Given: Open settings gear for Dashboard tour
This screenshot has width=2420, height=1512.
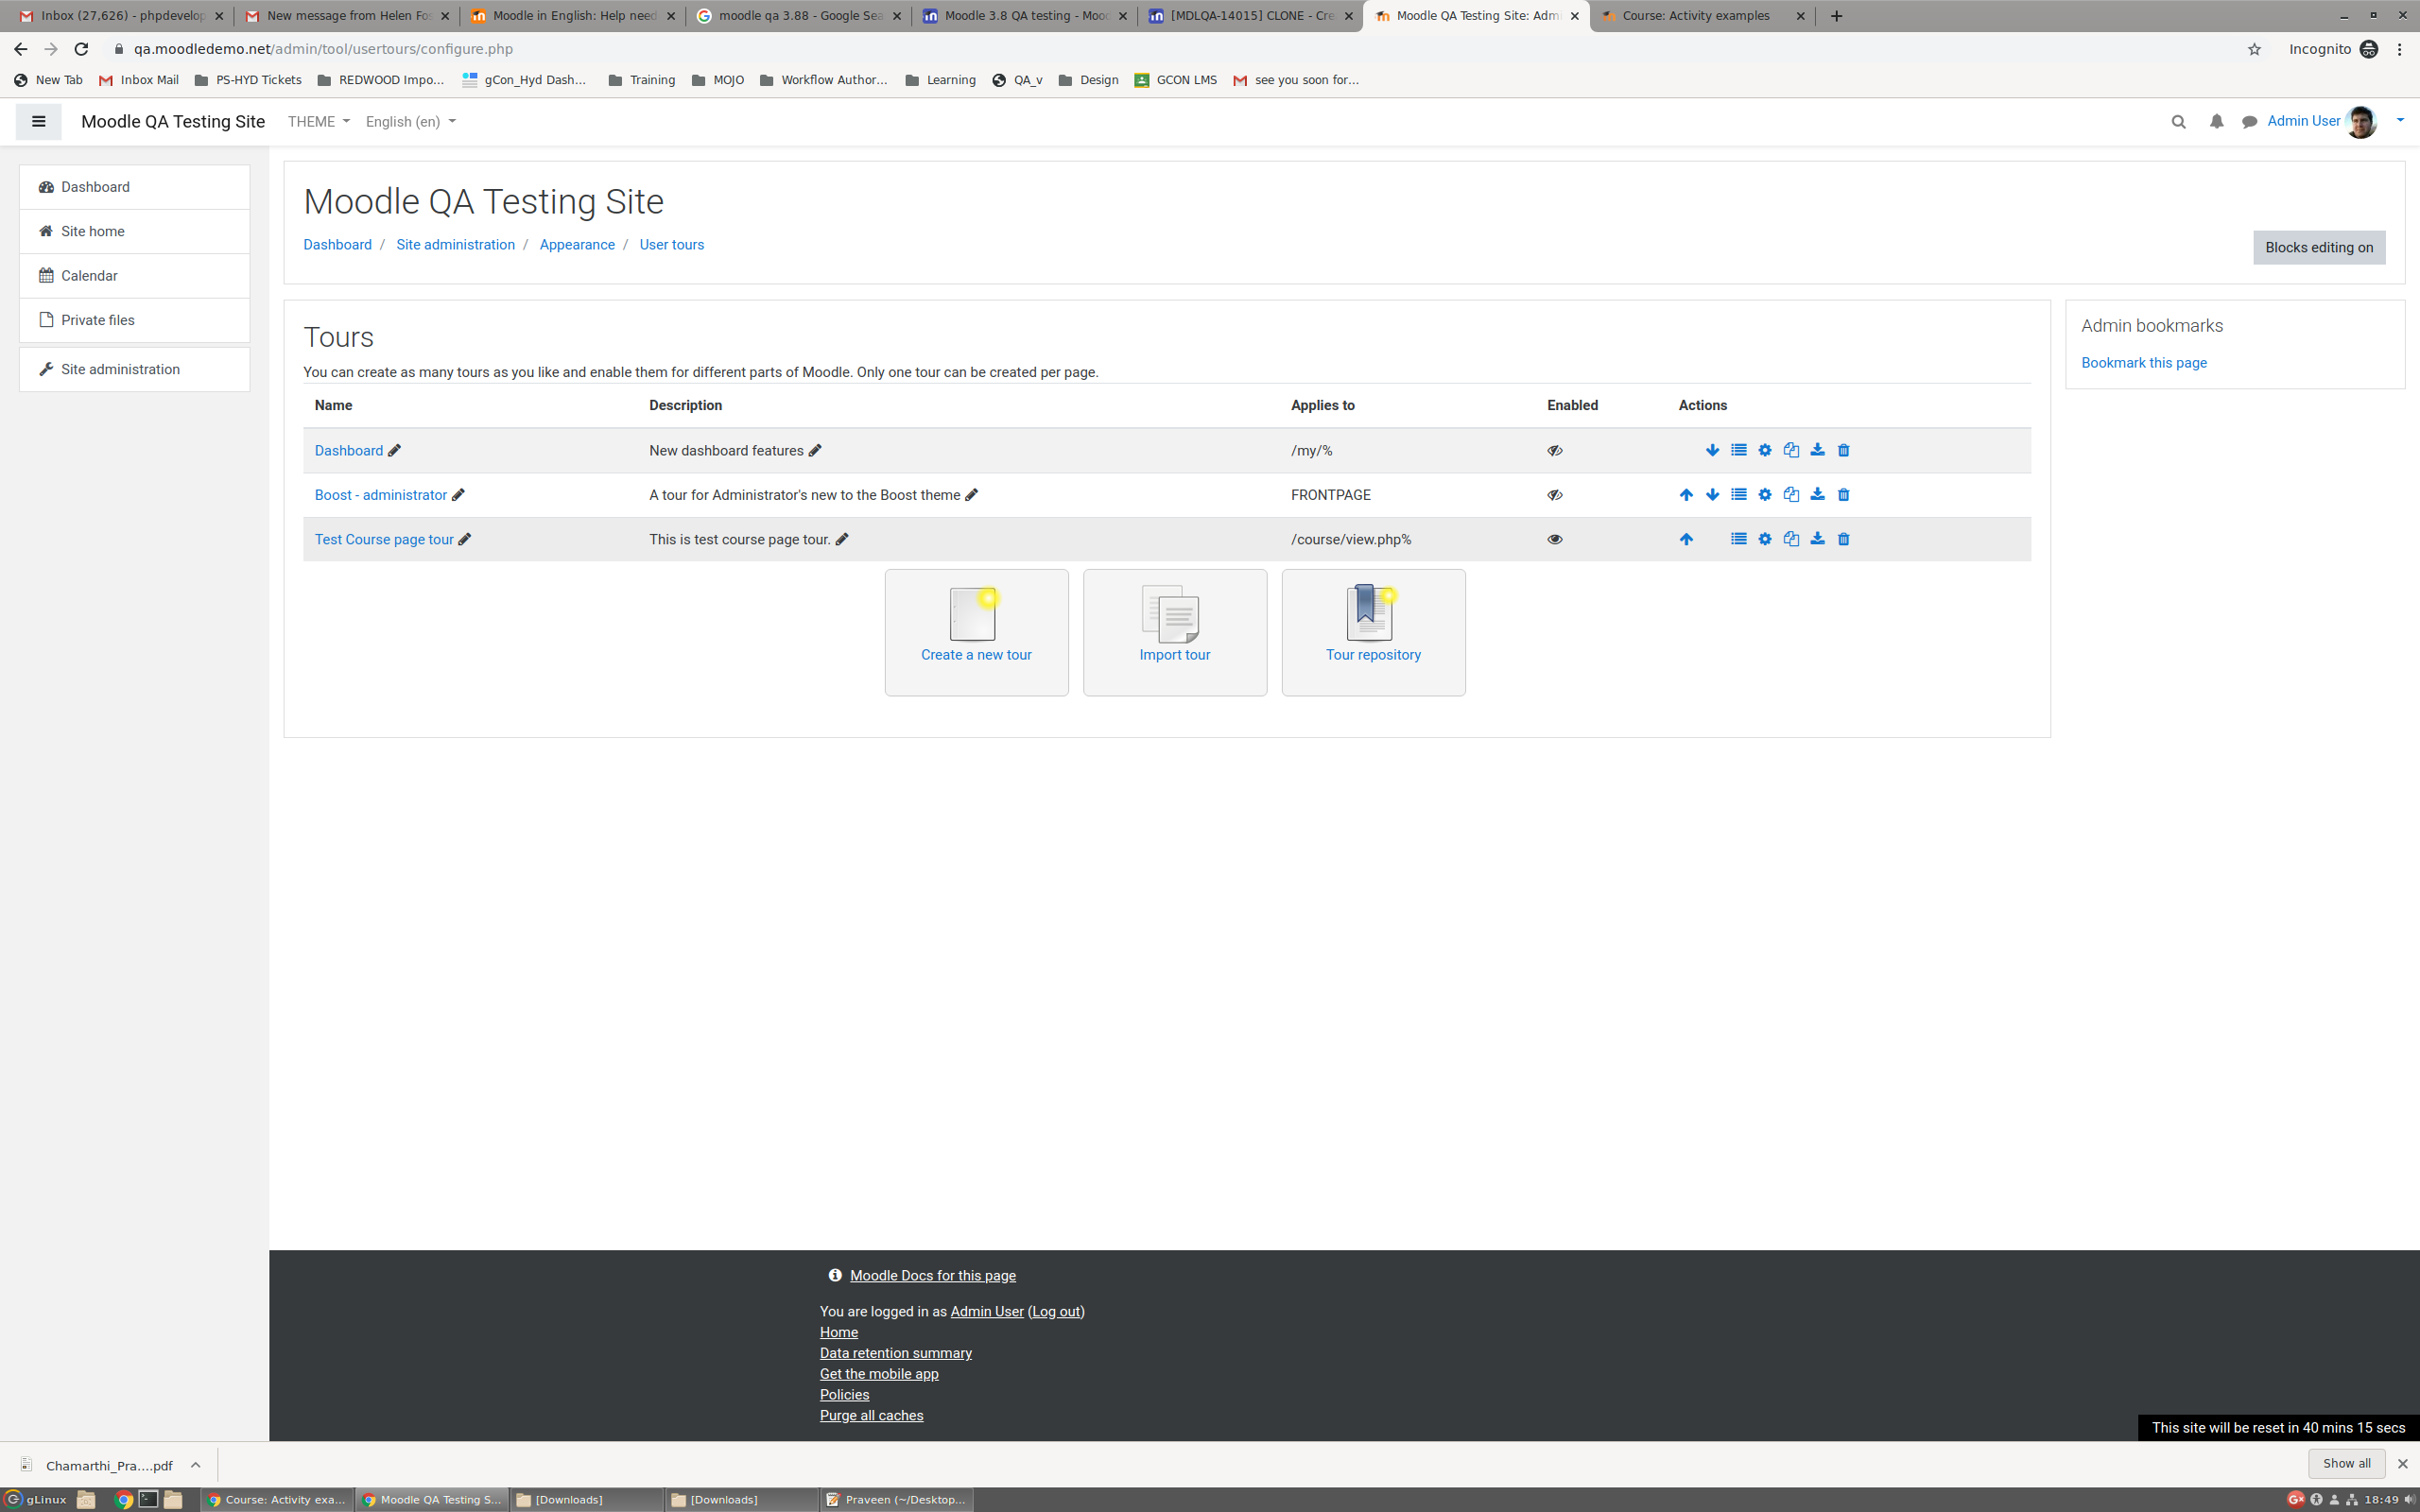Looking at the screenshot, I should point(1765,450).
